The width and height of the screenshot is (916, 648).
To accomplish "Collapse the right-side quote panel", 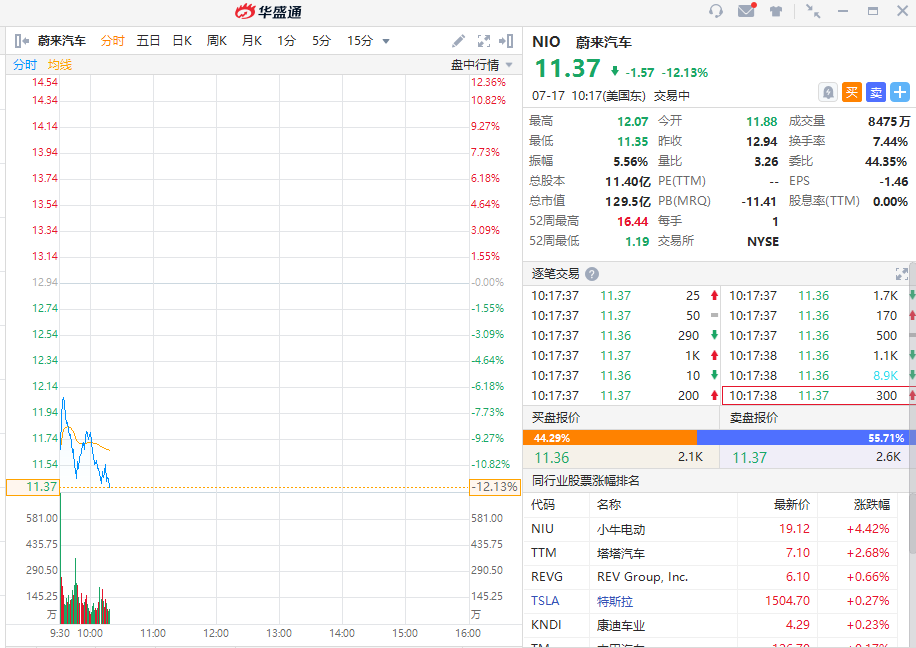I will 507,41.
